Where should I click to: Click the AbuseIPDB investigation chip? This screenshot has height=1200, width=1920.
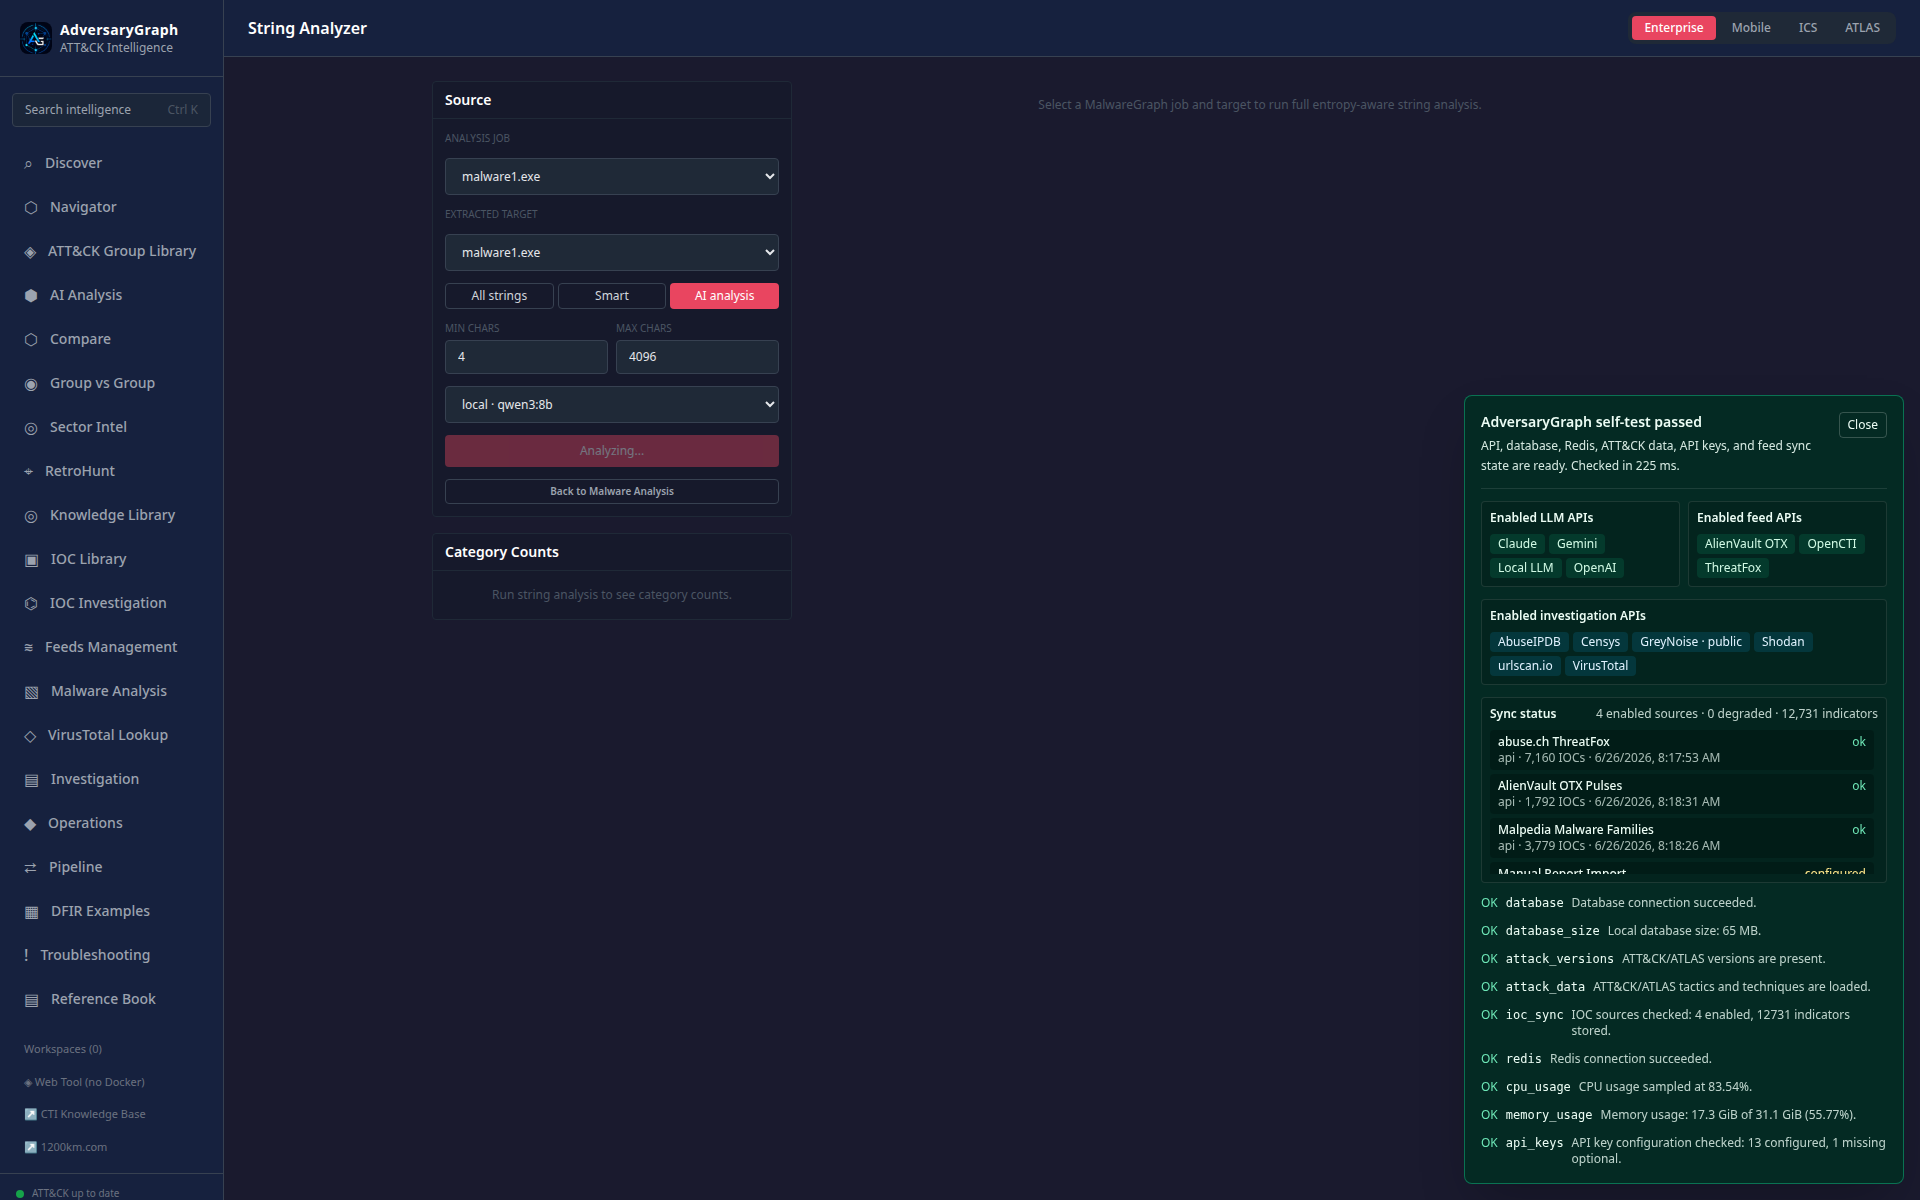pos(1529,642)
